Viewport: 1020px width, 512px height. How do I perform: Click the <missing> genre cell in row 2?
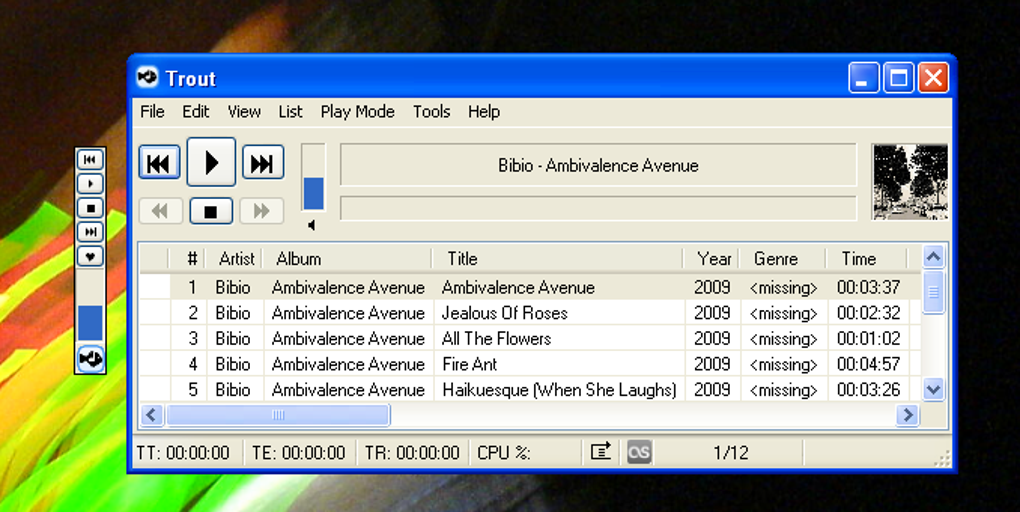pyautogui.click(x=784, y=313)
